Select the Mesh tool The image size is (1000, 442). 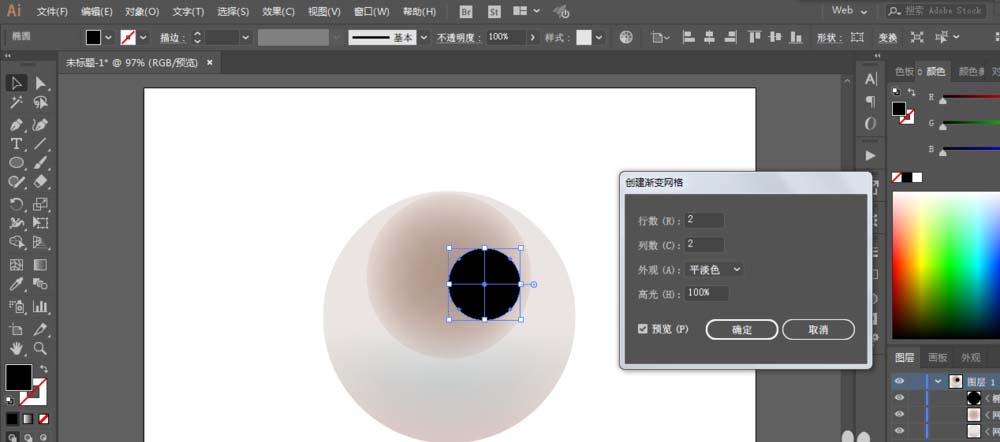point(16,265)
